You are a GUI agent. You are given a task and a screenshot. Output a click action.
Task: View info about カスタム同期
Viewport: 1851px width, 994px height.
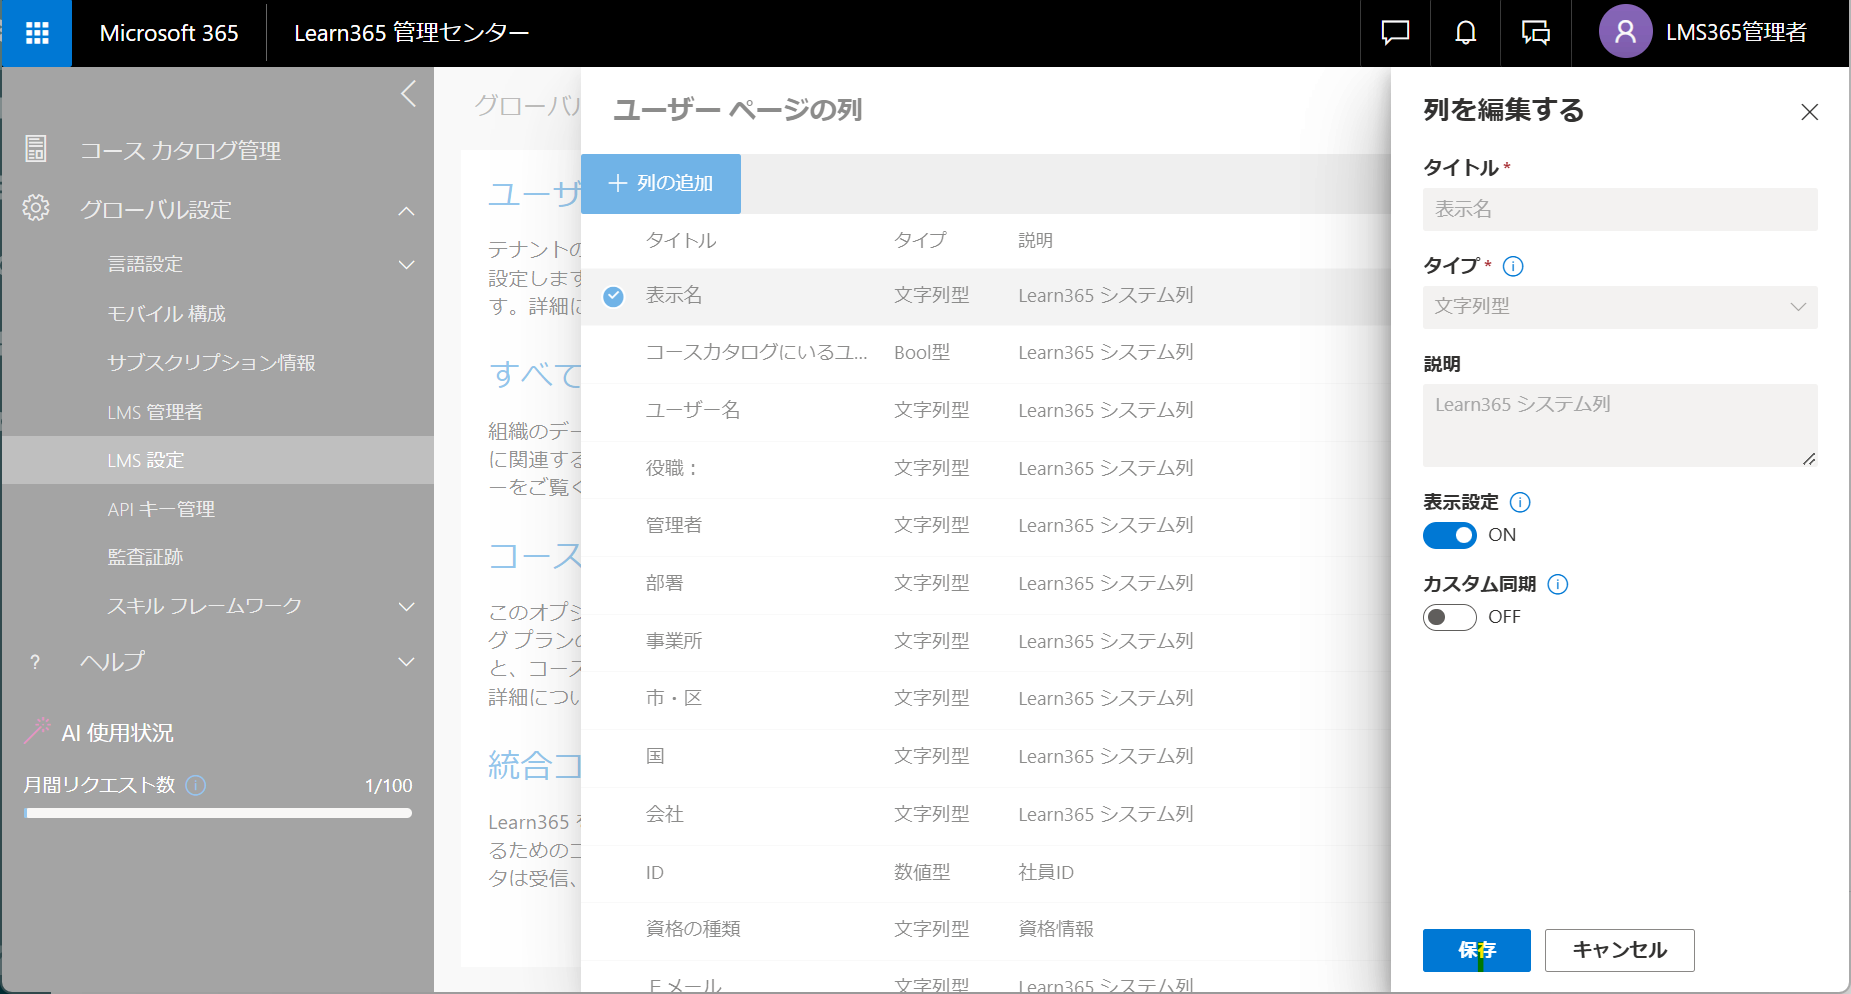(1557, 584)
